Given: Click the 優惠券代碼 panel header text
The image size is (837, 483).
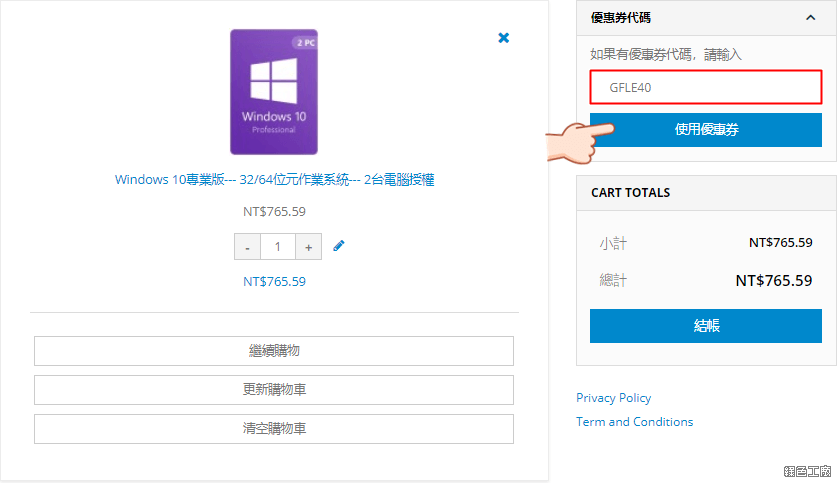Looking at the screenshot, I should point(621,18).
